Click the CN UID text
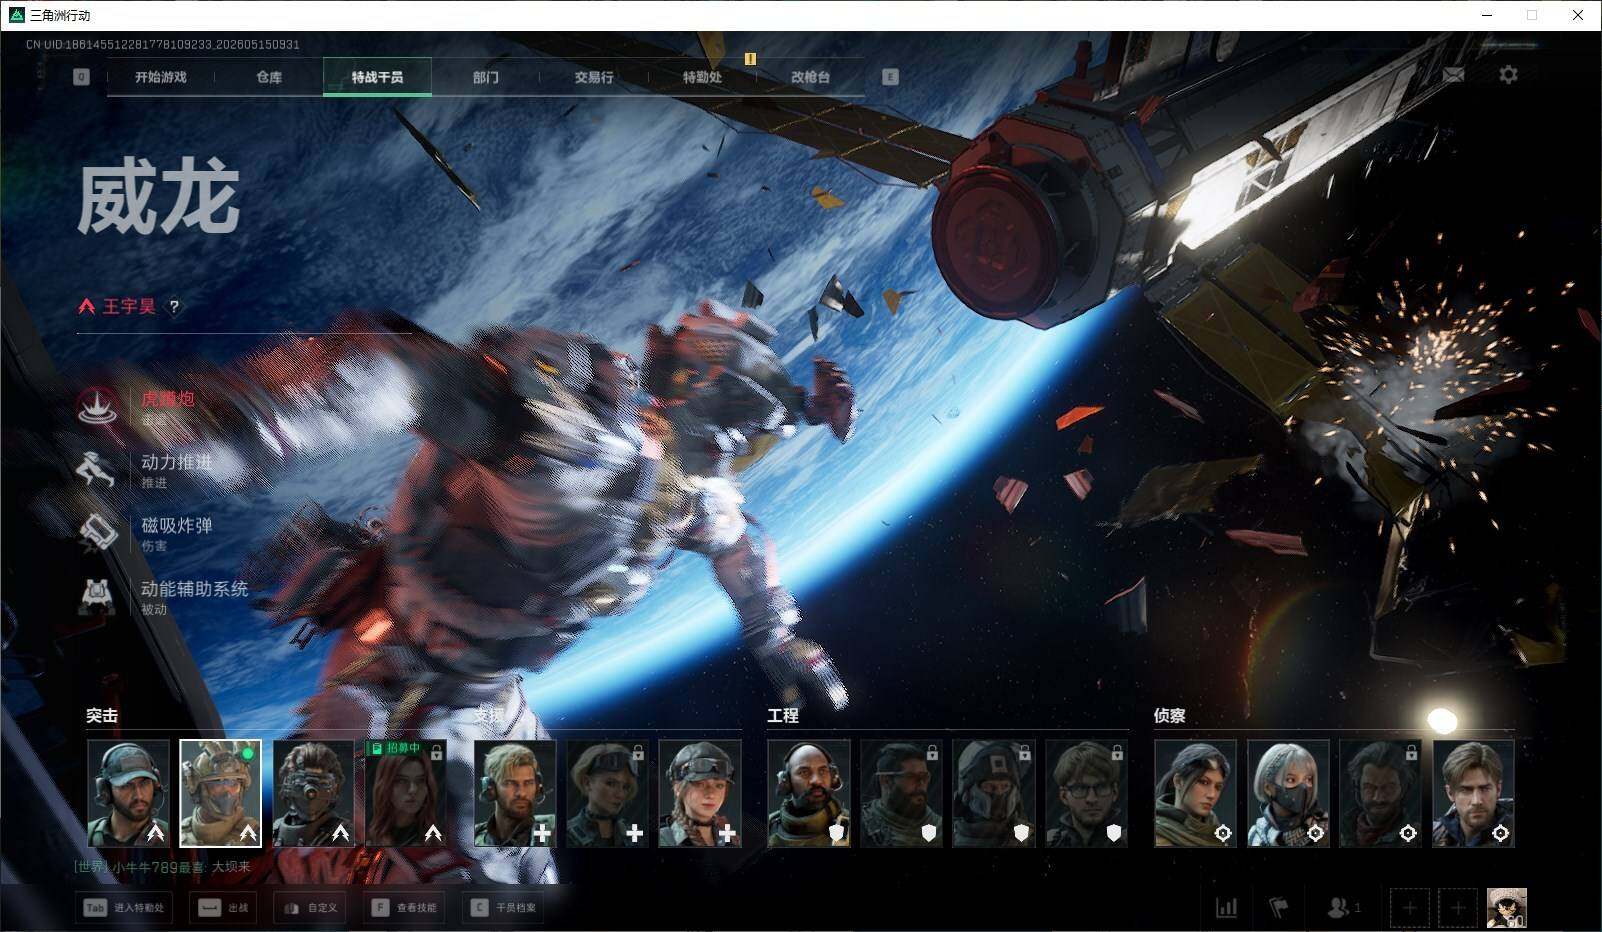 pos(163,44)
